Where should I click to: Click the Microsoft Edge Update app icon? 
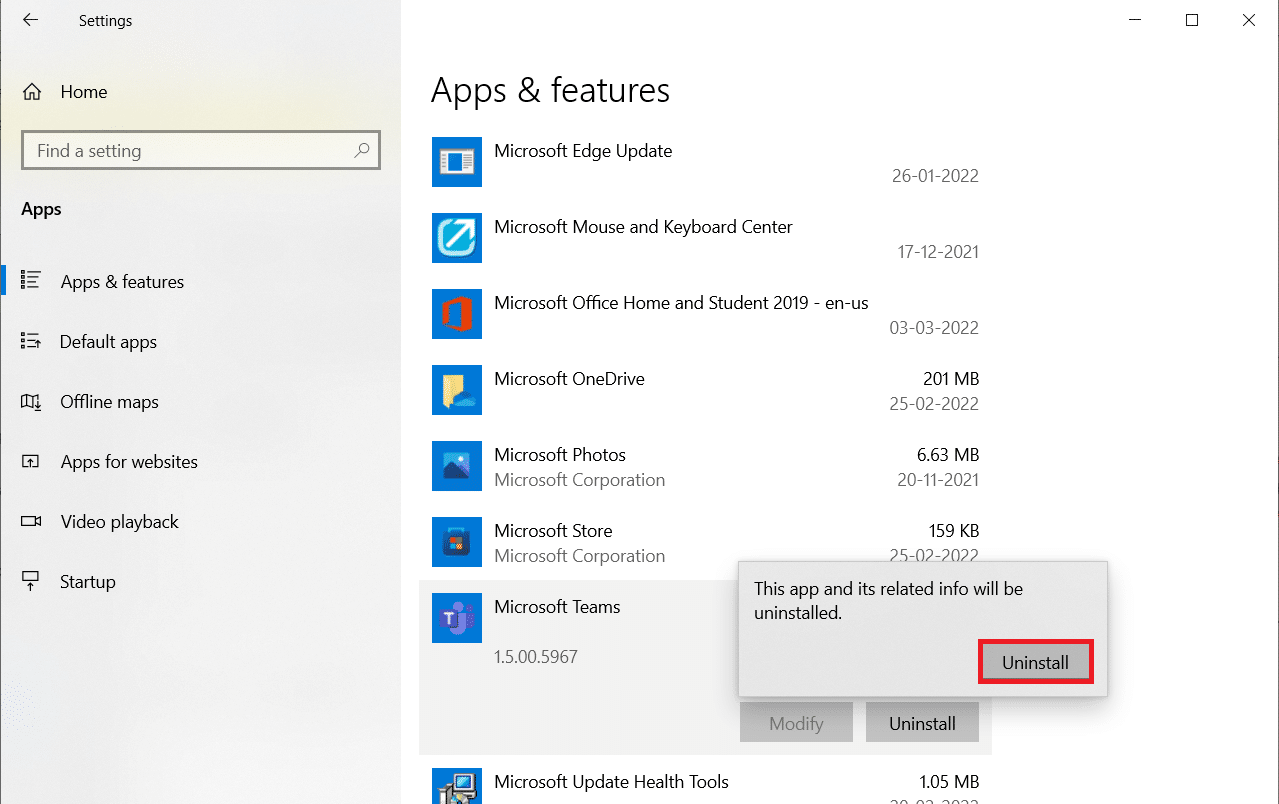[x=457, y=162]
